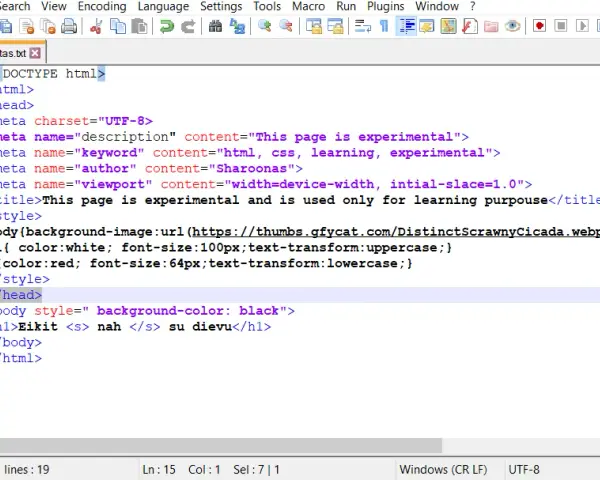Open the ? help menu
Viewport: 600px width, 480px height.
[473, 7]
